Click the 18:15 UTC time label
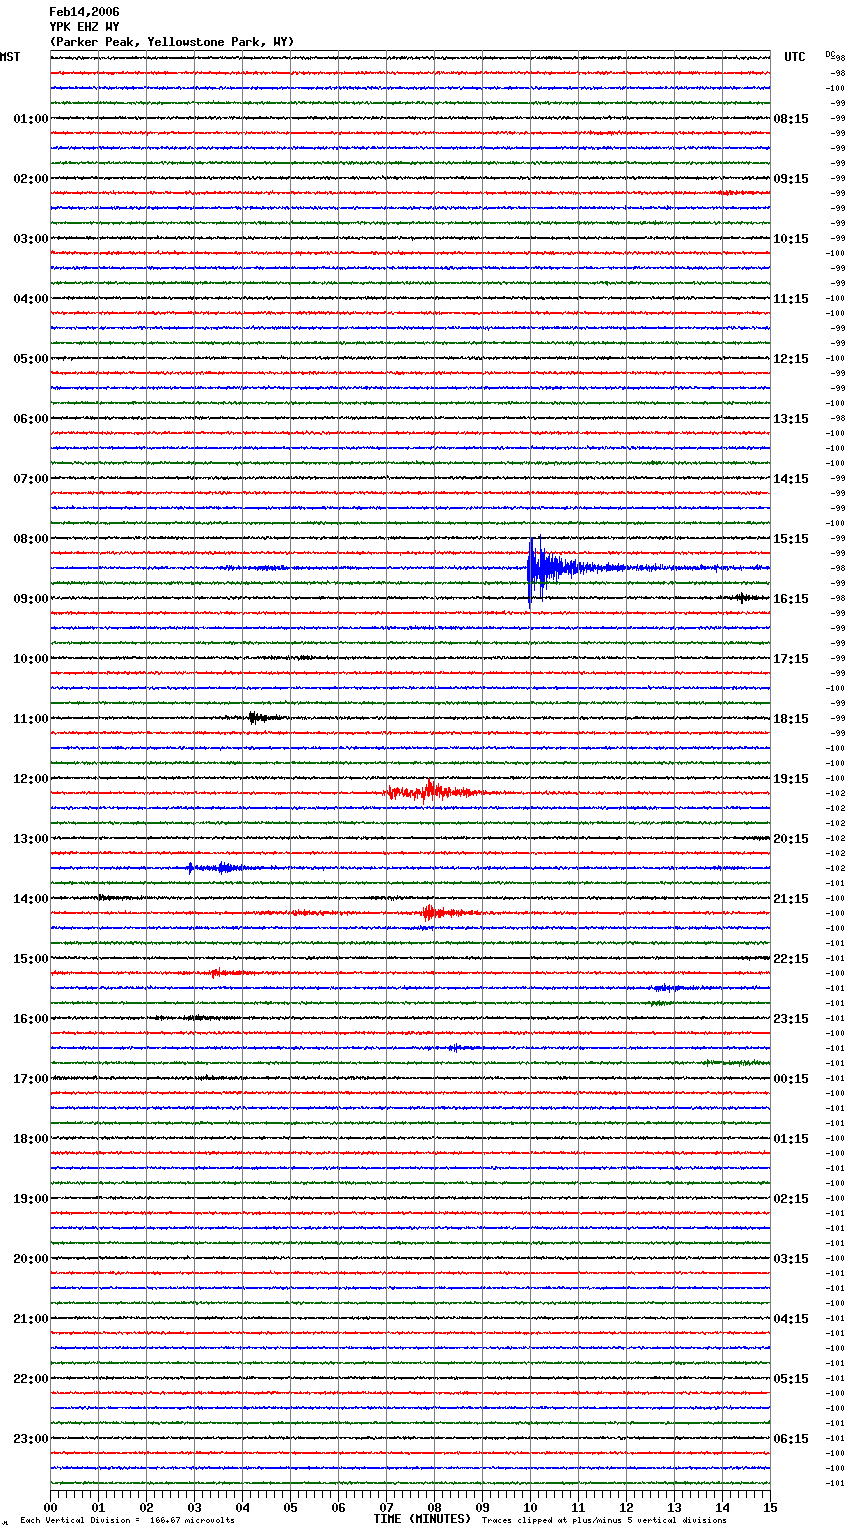The image size is (850, 1534). pyautogui.click(x=791, y=719)
